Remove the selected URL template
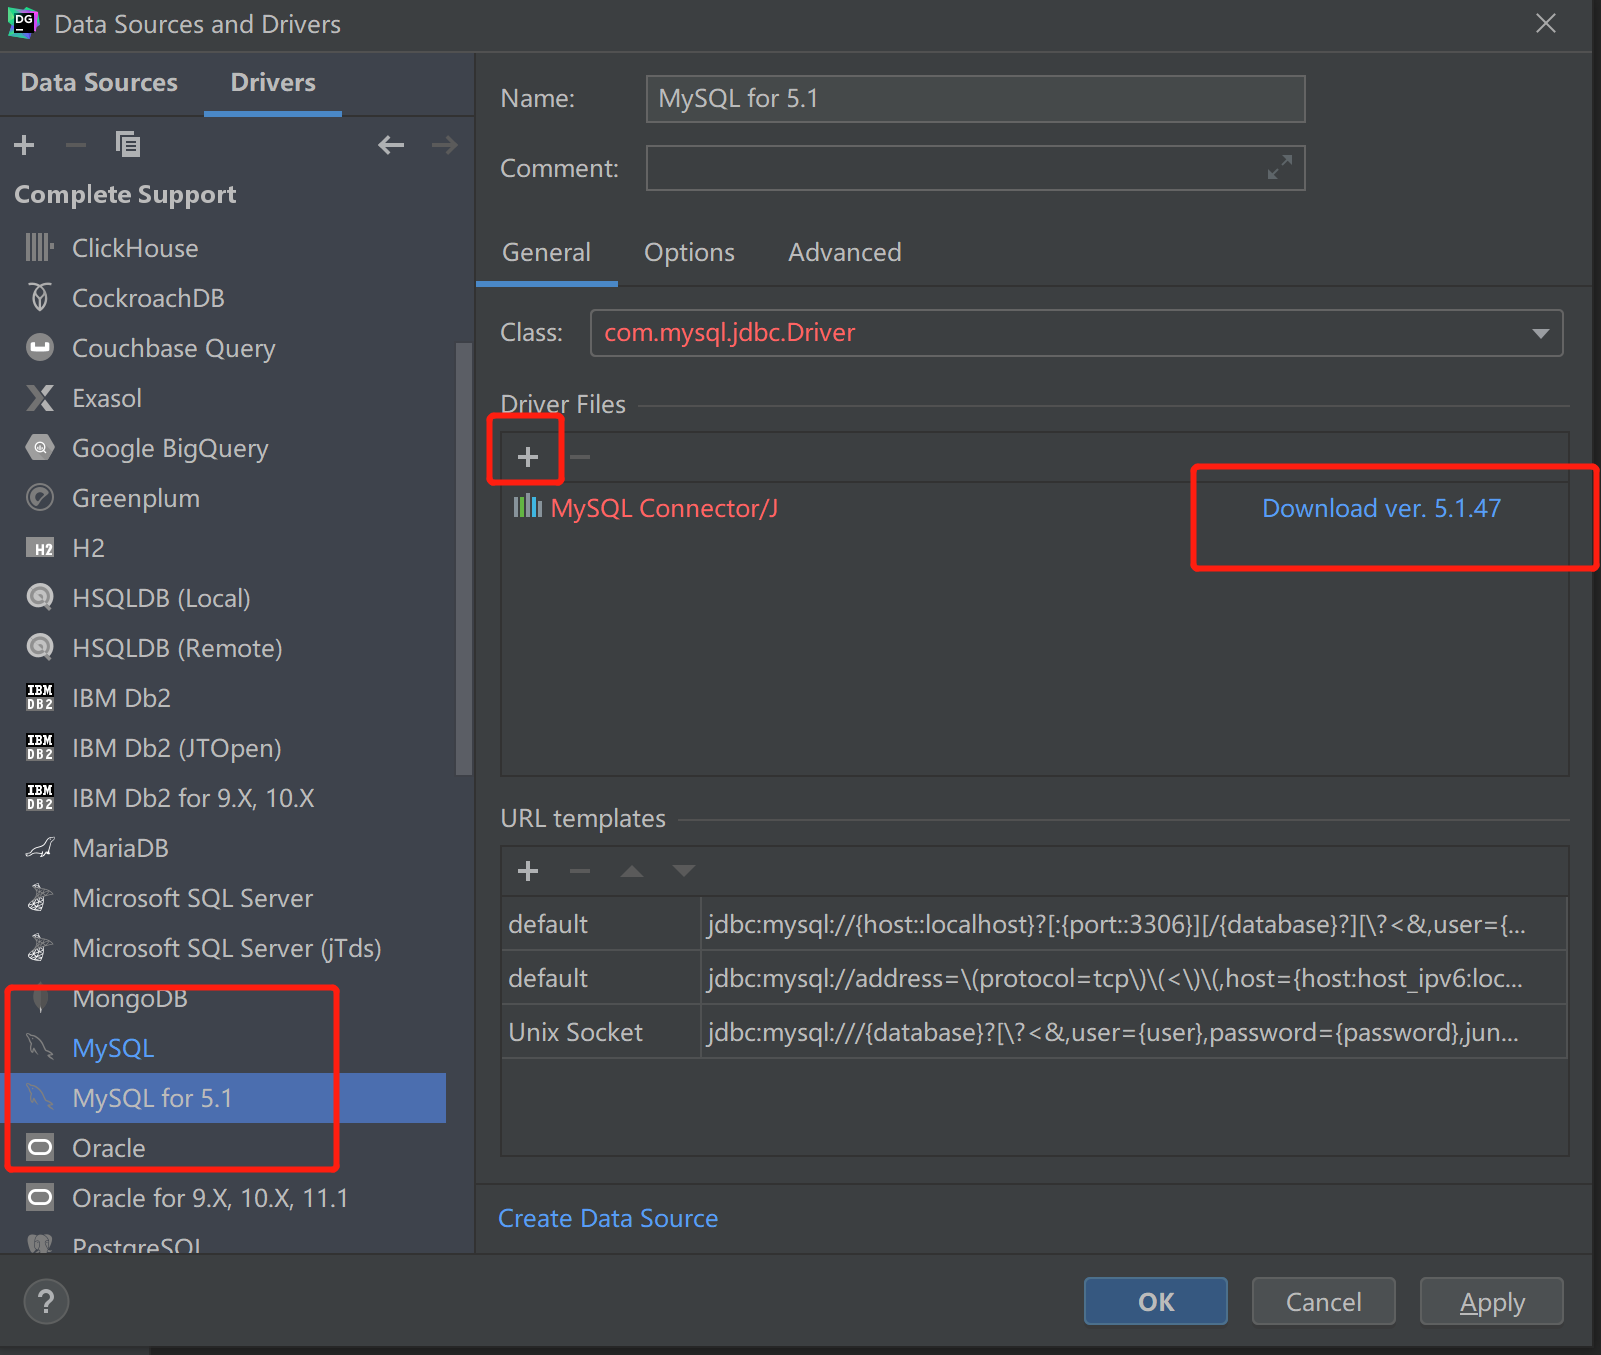Image resolution: width=1601 pixels, height=1355 pixels. pos(580,871)
